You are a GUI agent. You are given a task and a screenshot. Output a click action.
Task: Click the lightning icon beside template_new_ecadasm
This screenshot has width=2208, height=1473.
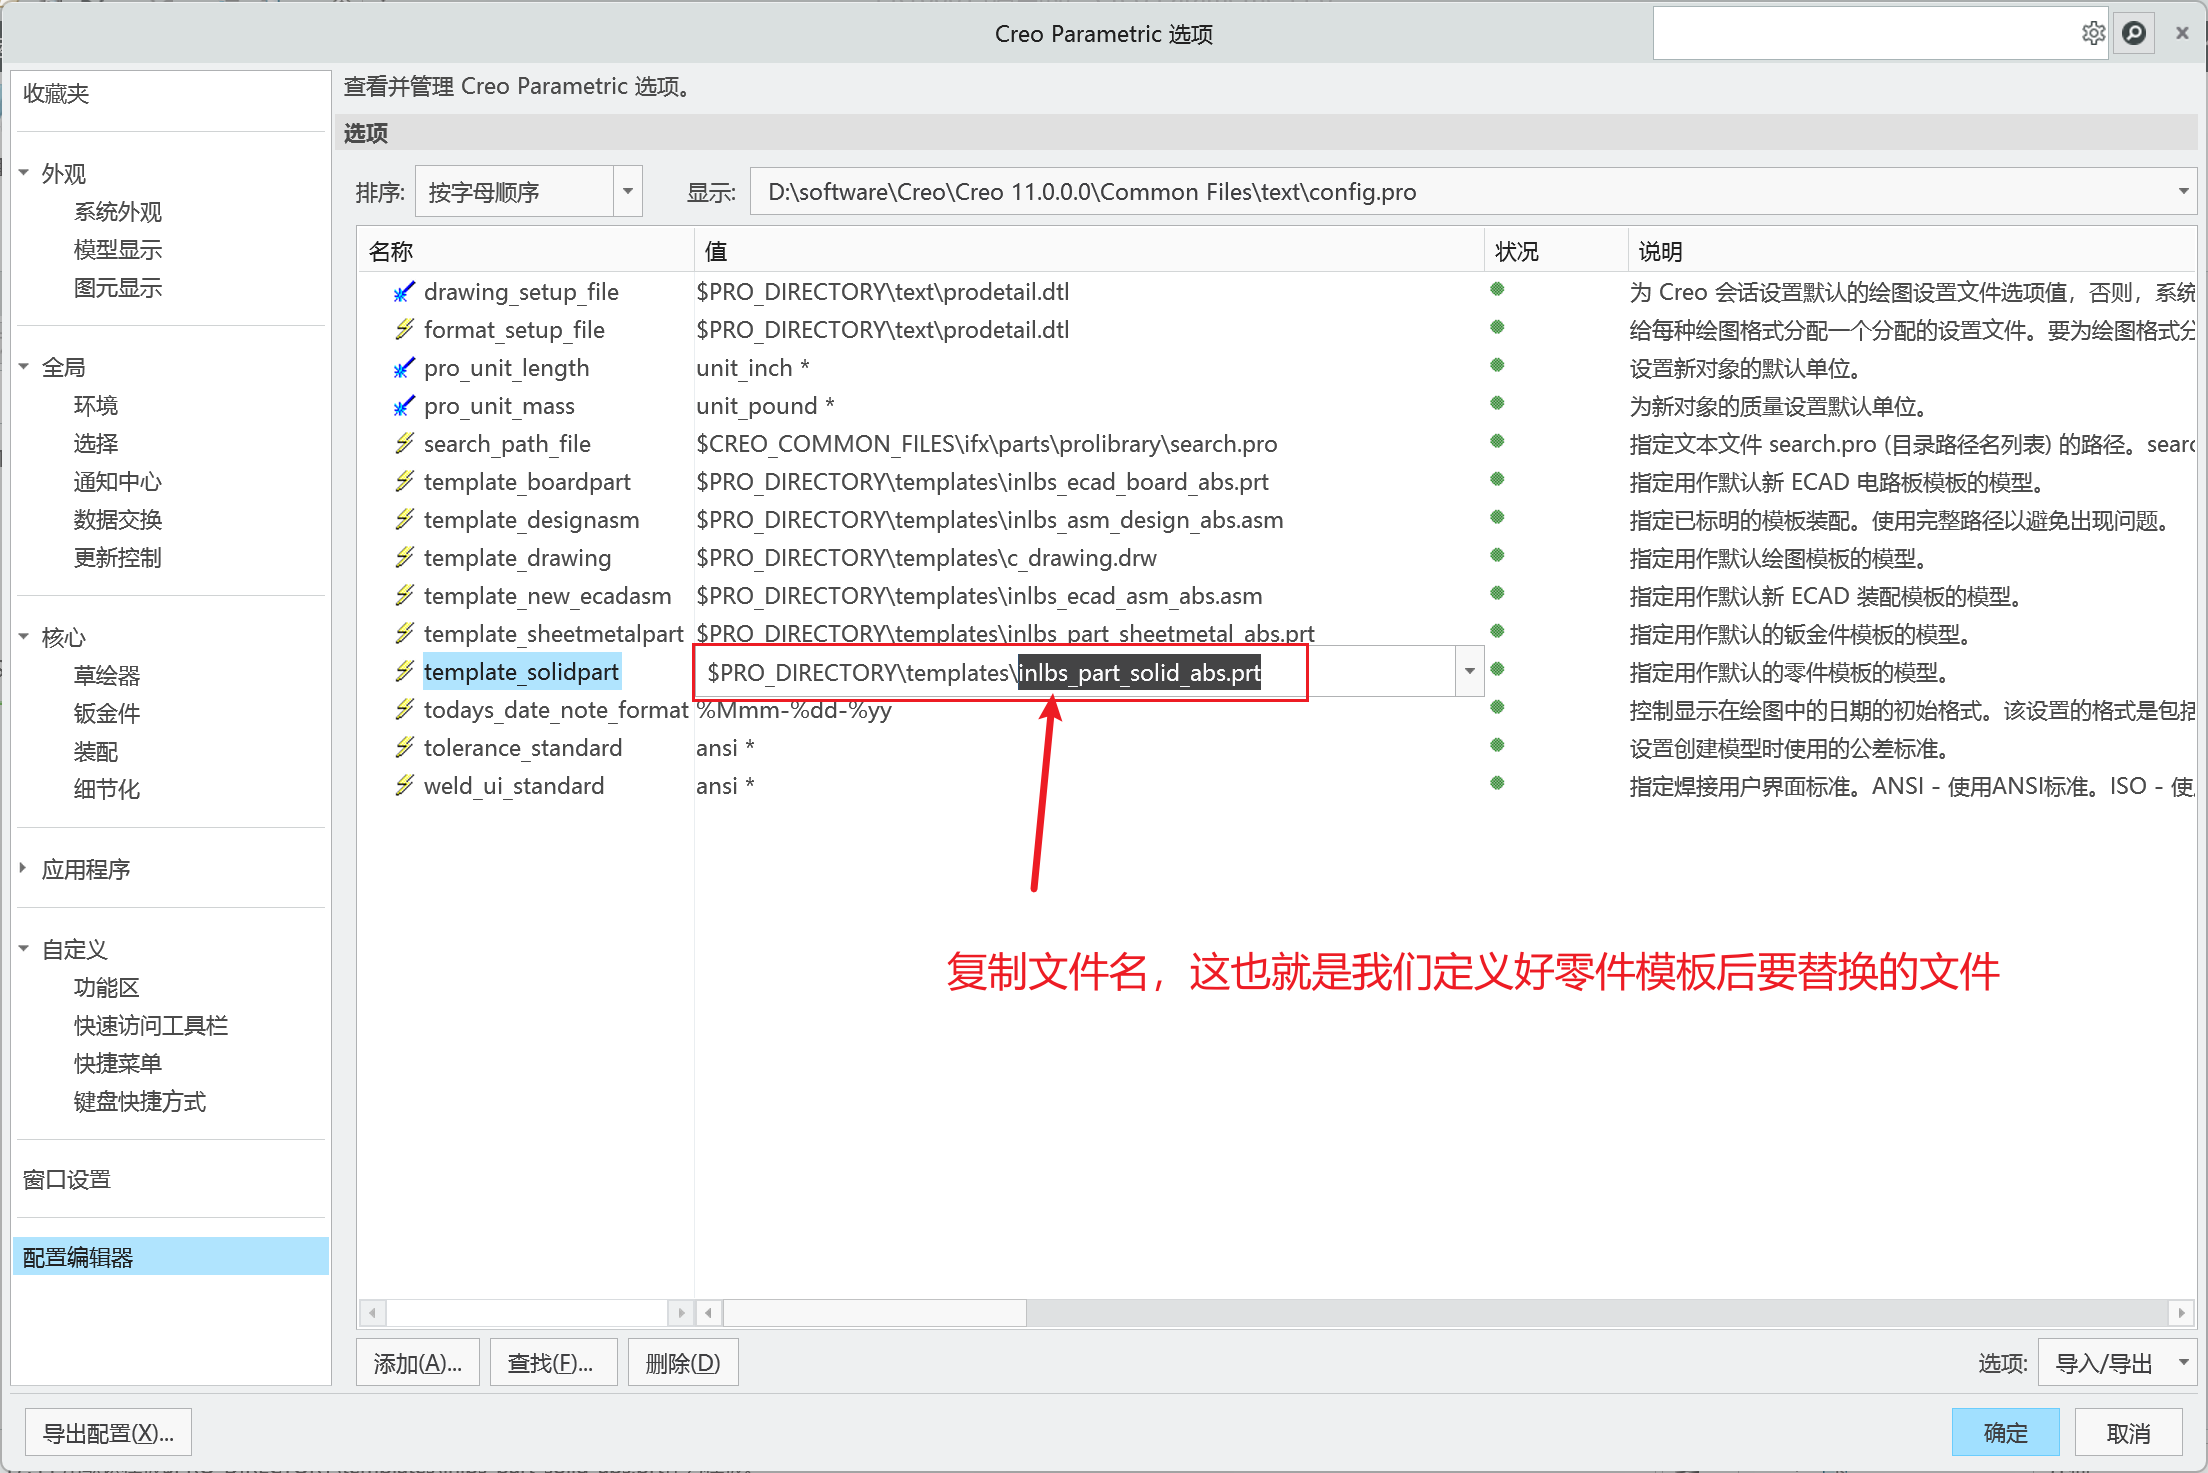point(404,596)
